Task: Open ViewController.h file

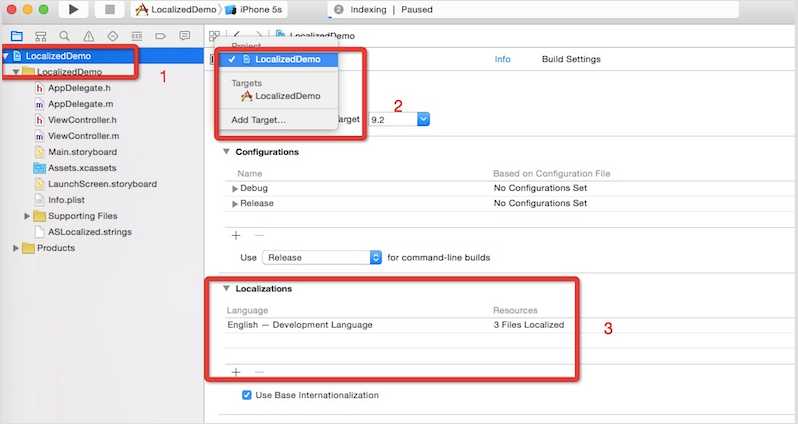Action: (x=82, y=120)
